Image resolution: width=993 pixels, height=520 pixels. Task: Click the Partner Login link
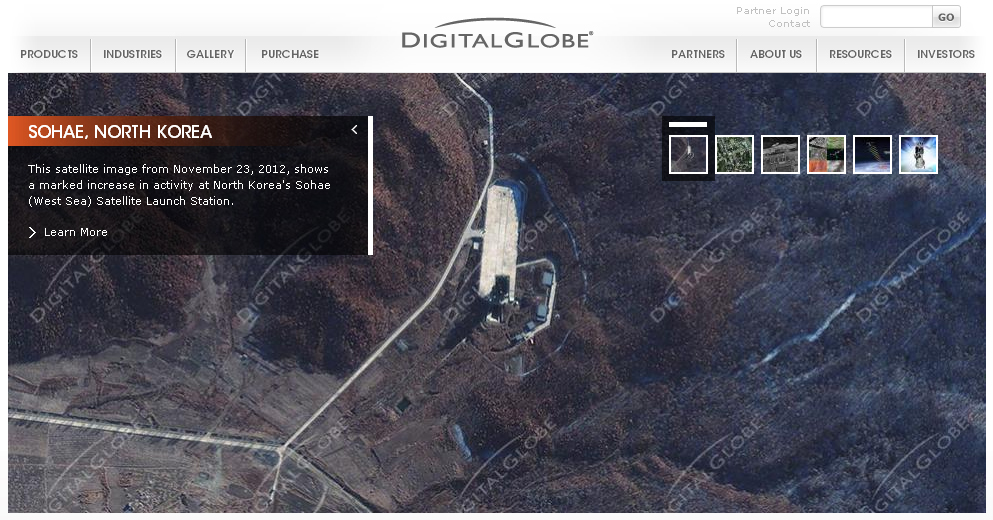click(773, 11)
